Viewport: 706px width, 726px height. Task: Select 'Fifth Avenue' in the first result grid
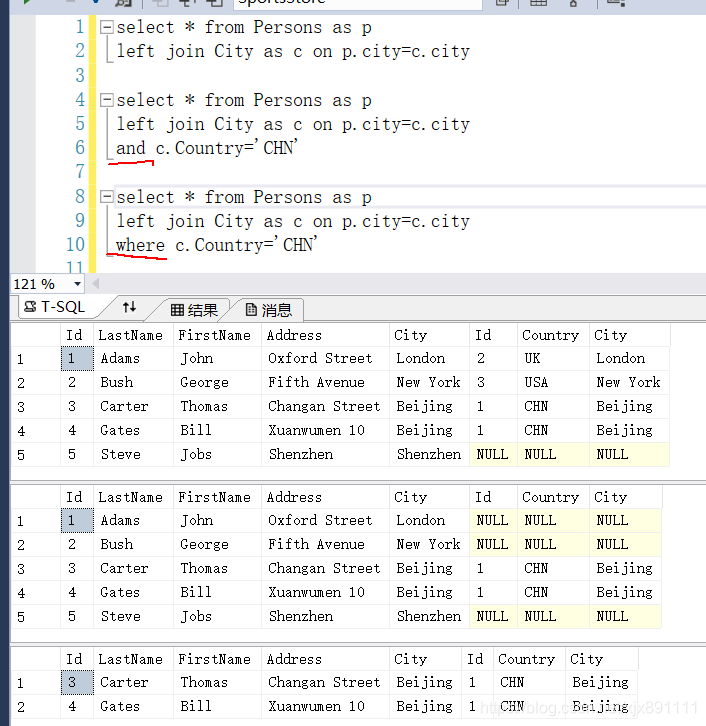coord(325,382)
